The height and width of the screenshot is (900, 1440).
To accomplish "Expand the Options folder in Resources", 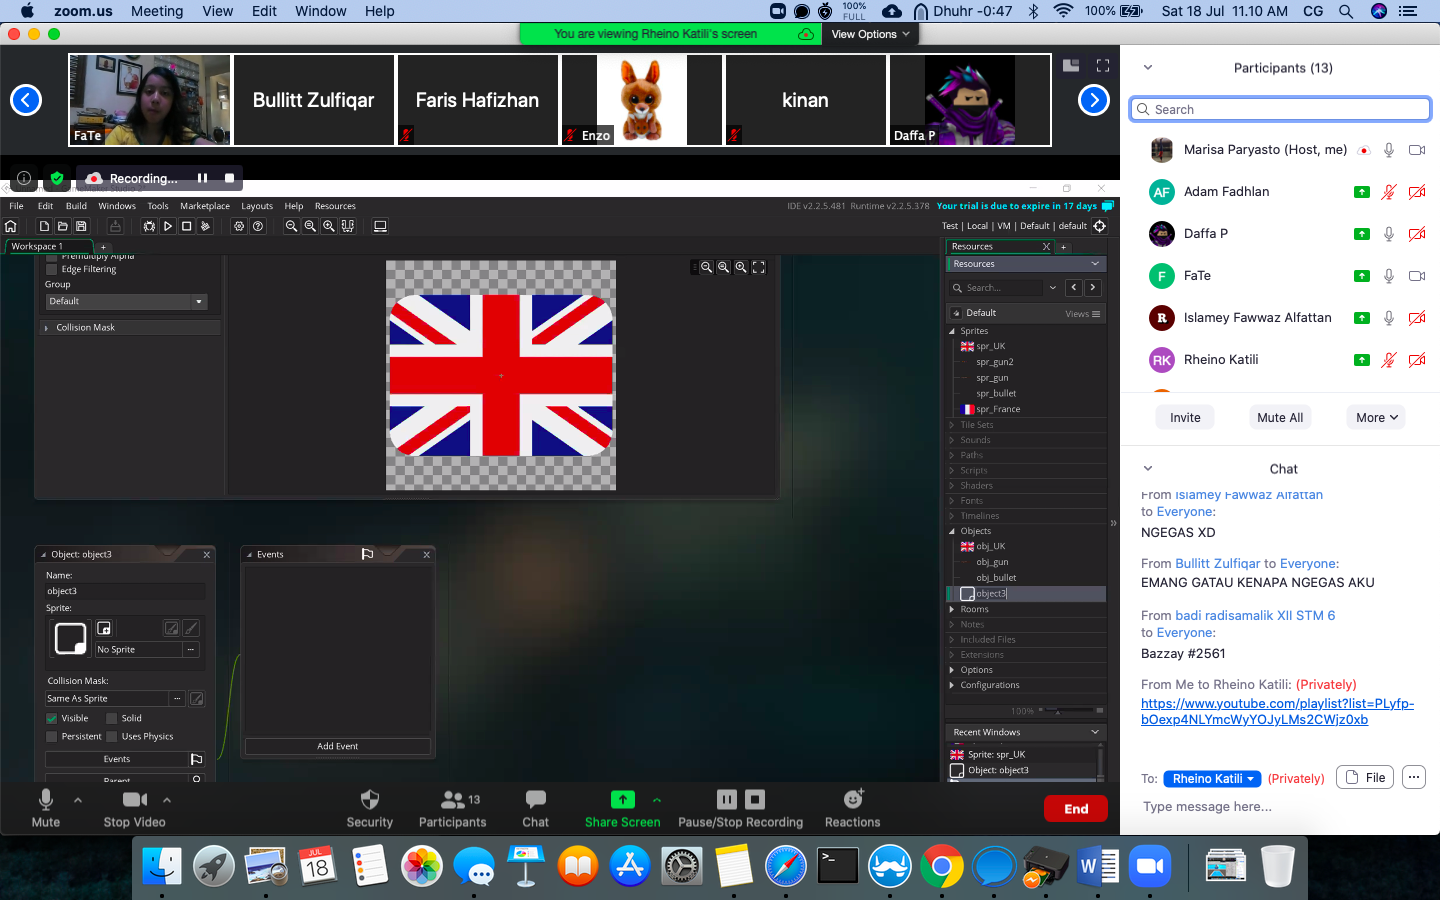I will click(x=952, y=670).
